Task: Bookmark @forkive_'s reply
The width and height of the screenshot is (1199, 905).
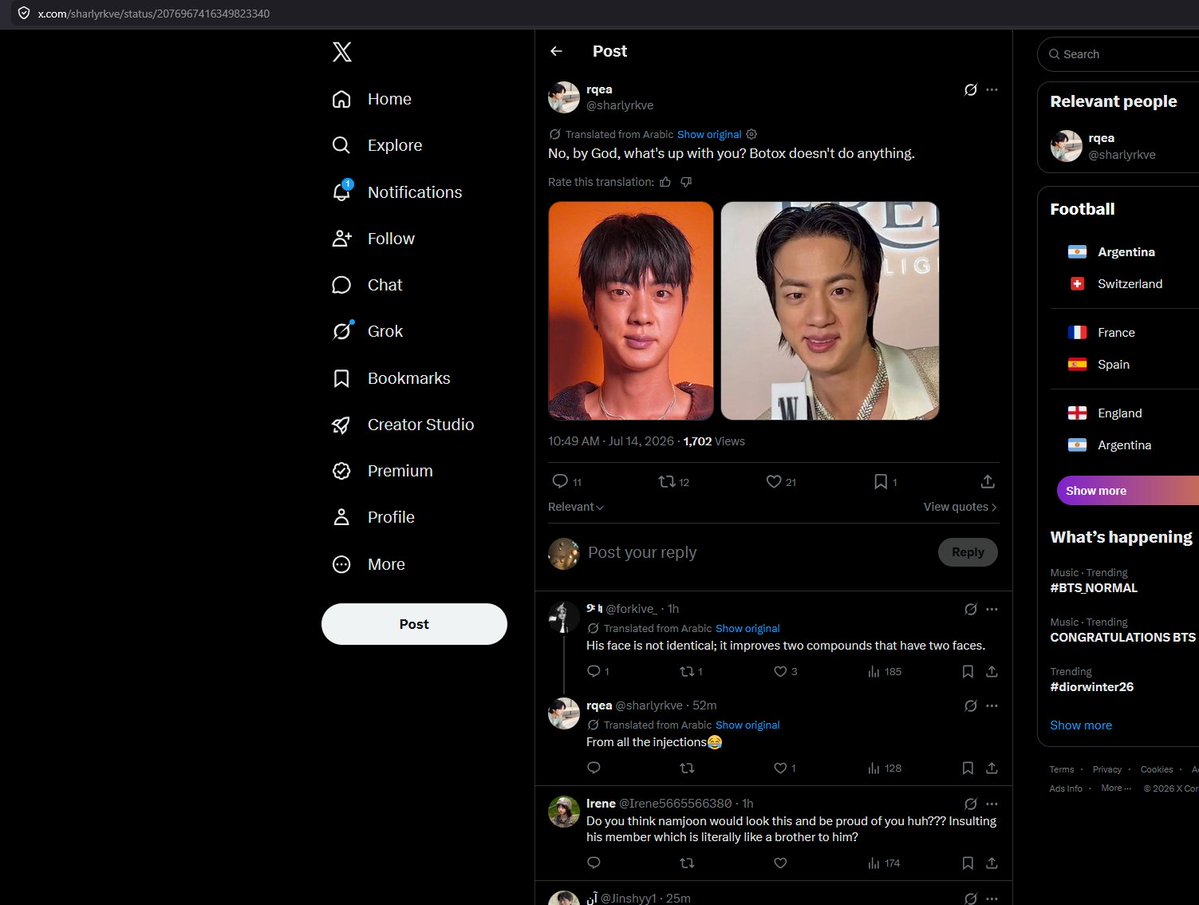Action: [967, 671]
